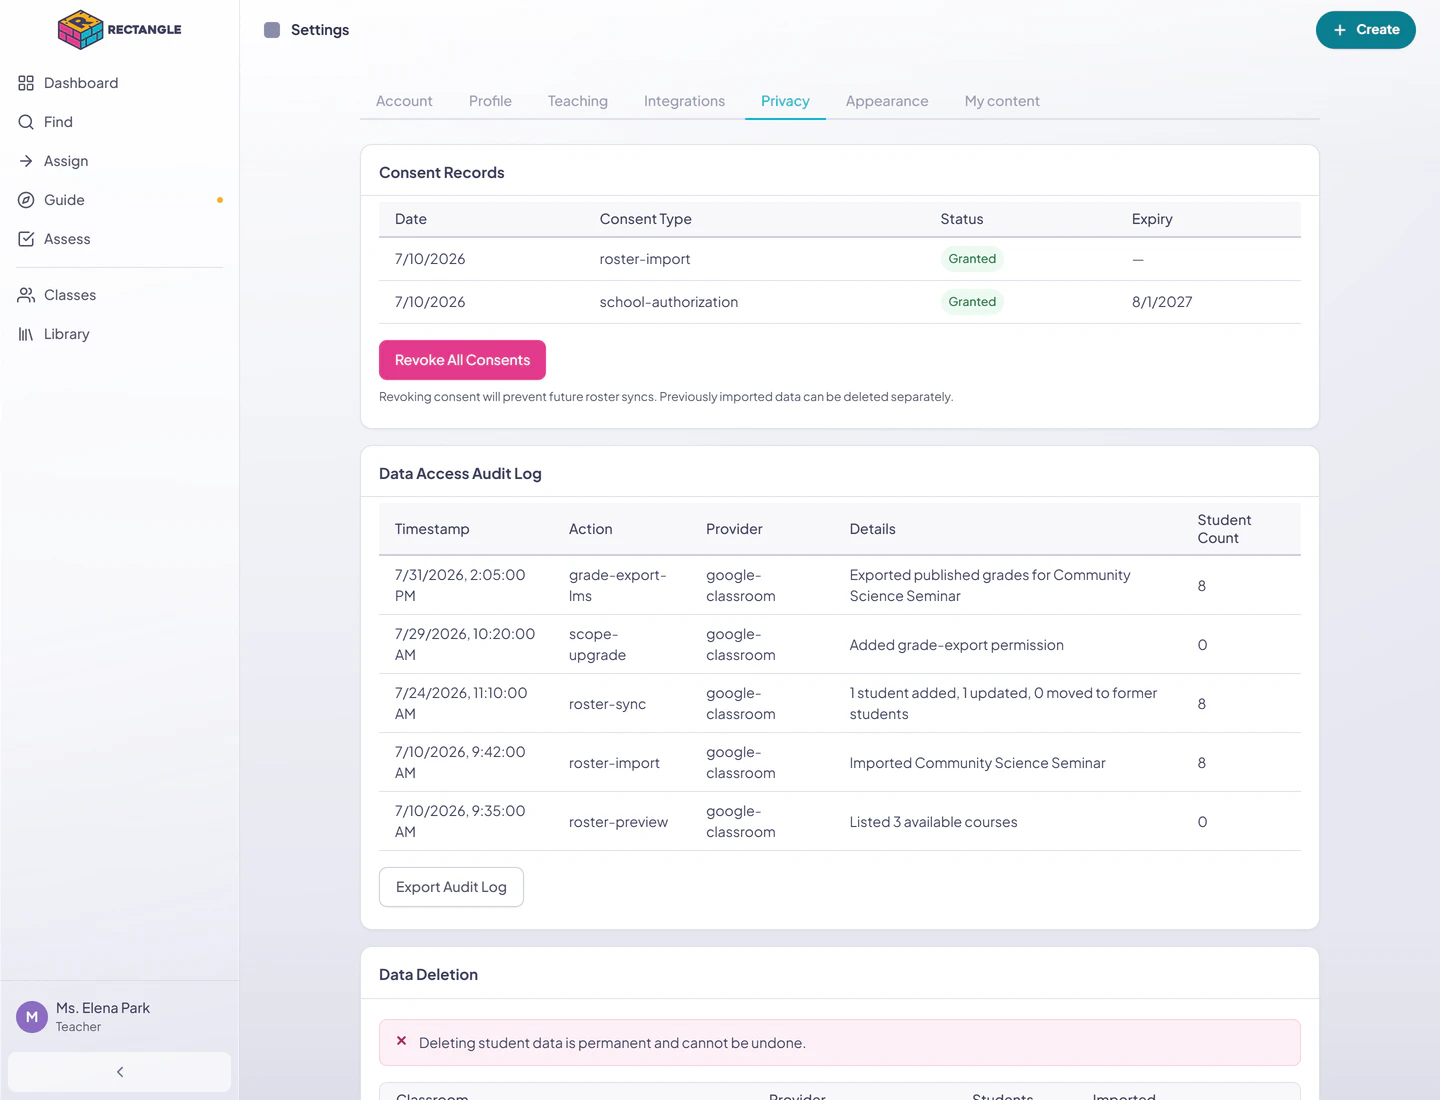Click the Create button

point(1365,30)
